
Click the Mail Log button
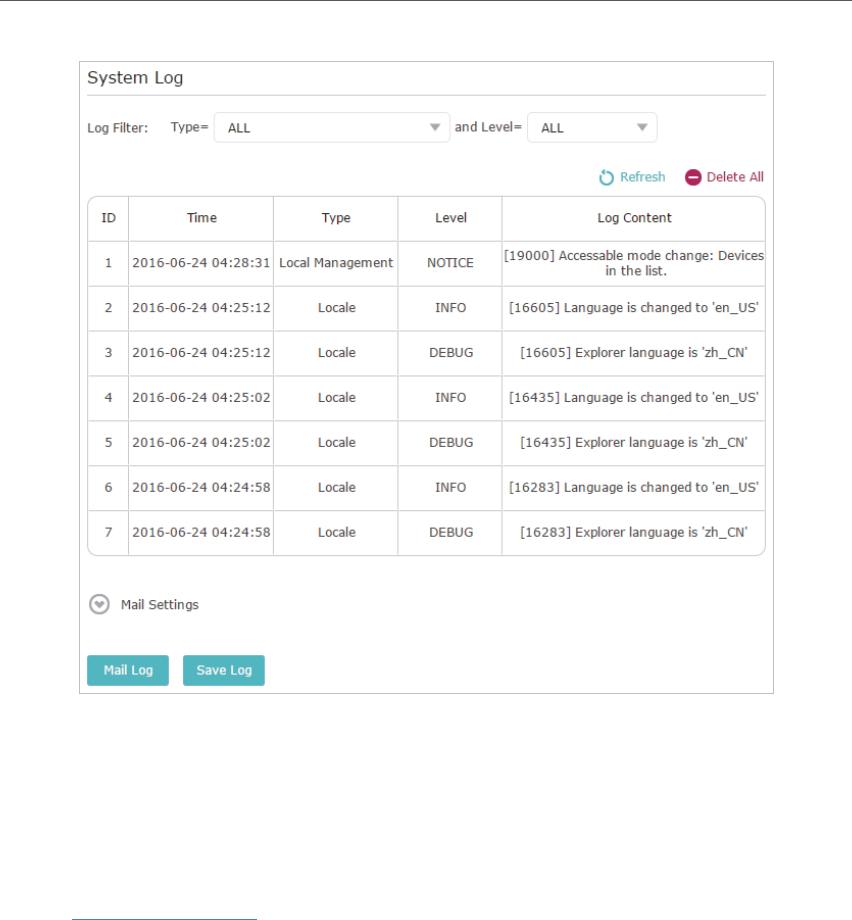coord(128,670)
